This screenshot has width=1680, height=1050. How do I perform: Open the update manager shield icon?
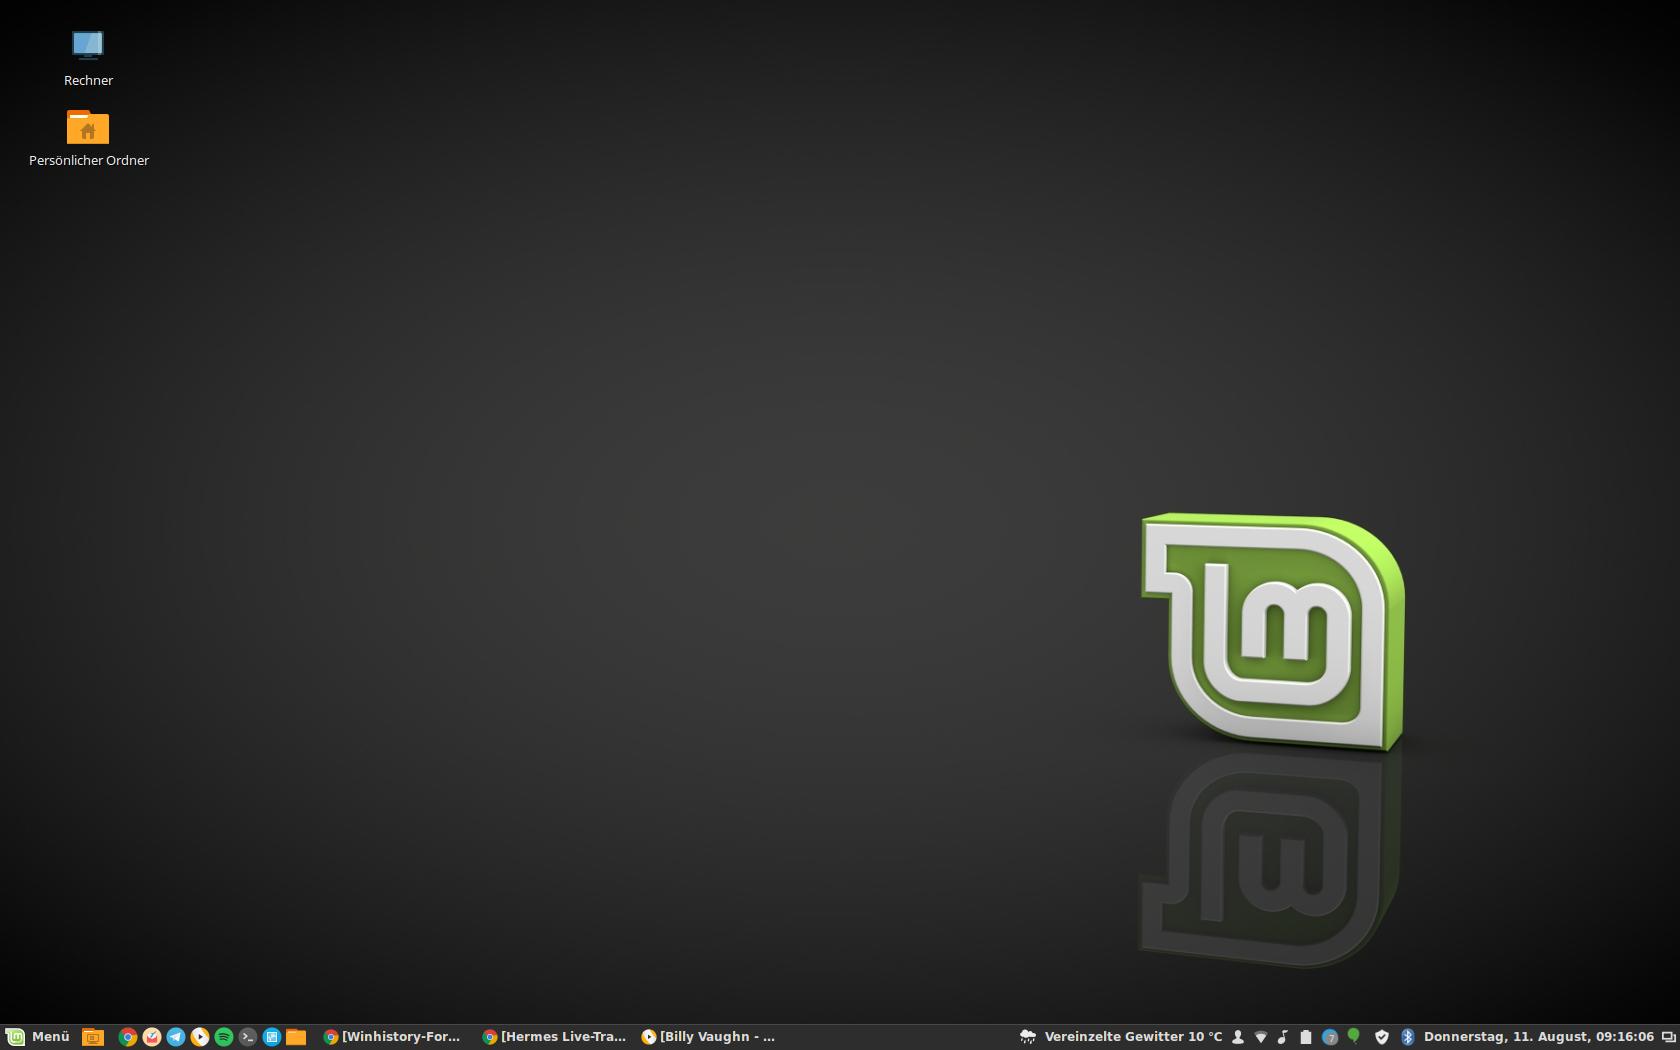tap(1382, 1037)
